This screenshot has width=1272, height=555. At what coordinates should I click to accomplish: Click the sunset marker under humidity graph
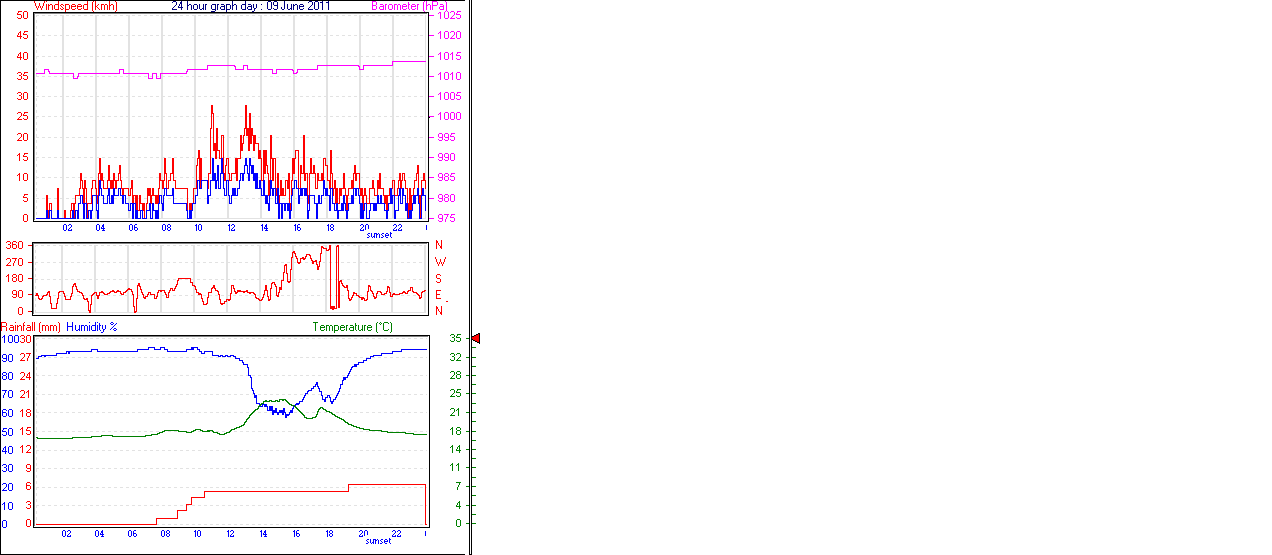pyautogui.click(x=379, y=541)
